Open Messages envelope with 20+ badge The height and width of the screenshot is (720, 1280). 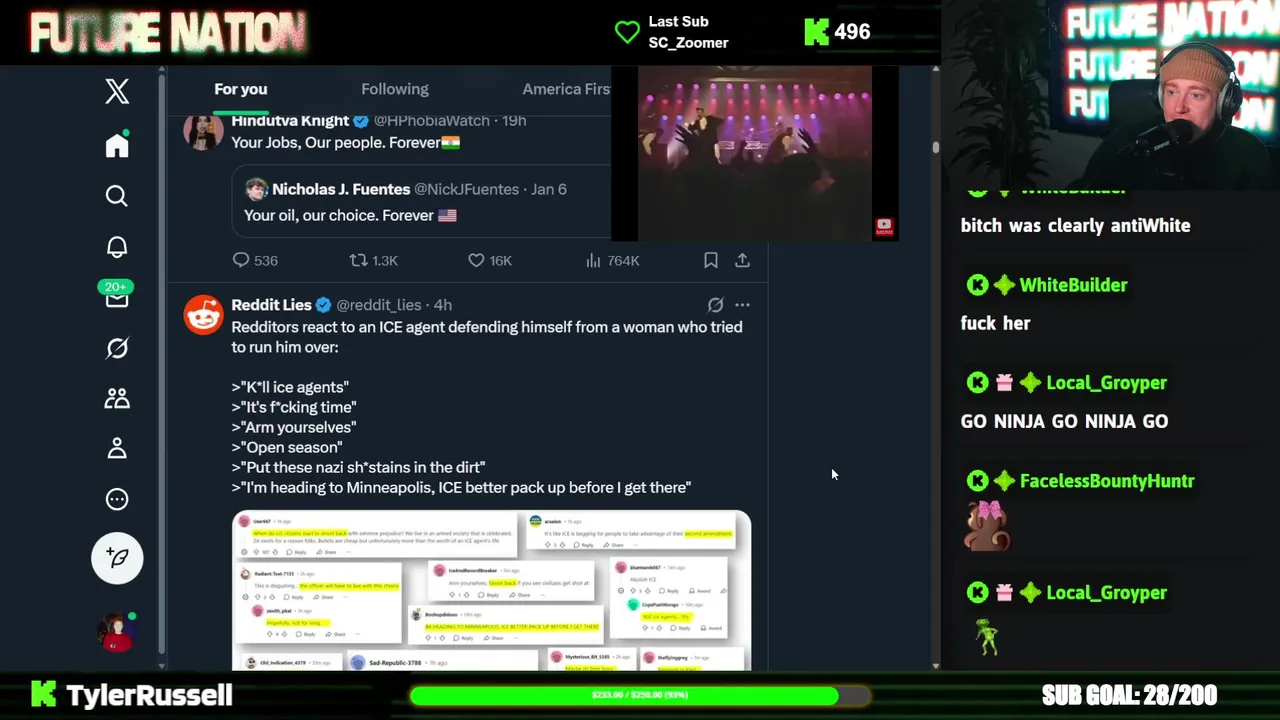point(117,295)
